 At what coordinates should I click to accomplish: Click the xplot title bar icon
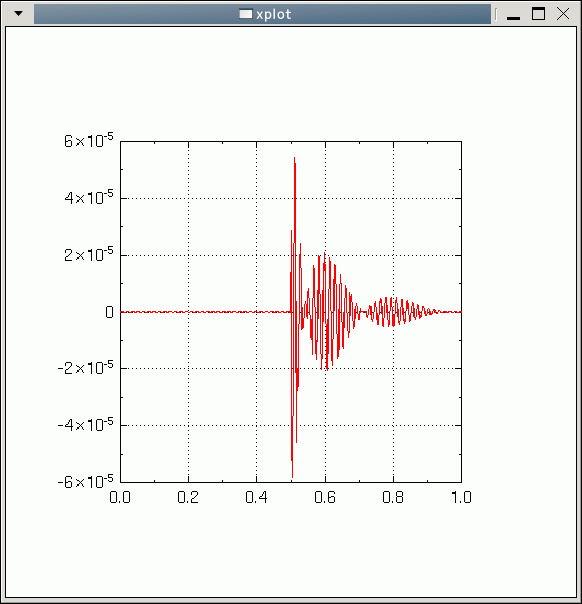246,14
